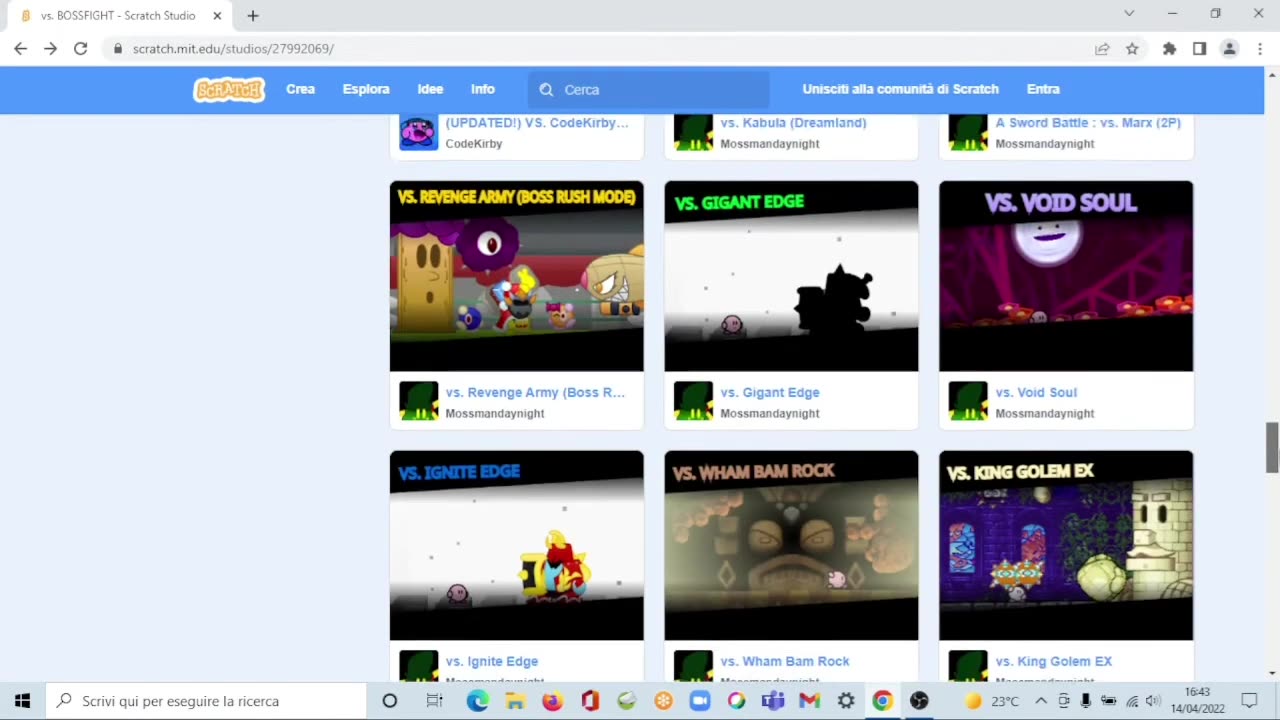Open Microsoft Office from the taskbar
1280x720 pixels.
point(589,701)
